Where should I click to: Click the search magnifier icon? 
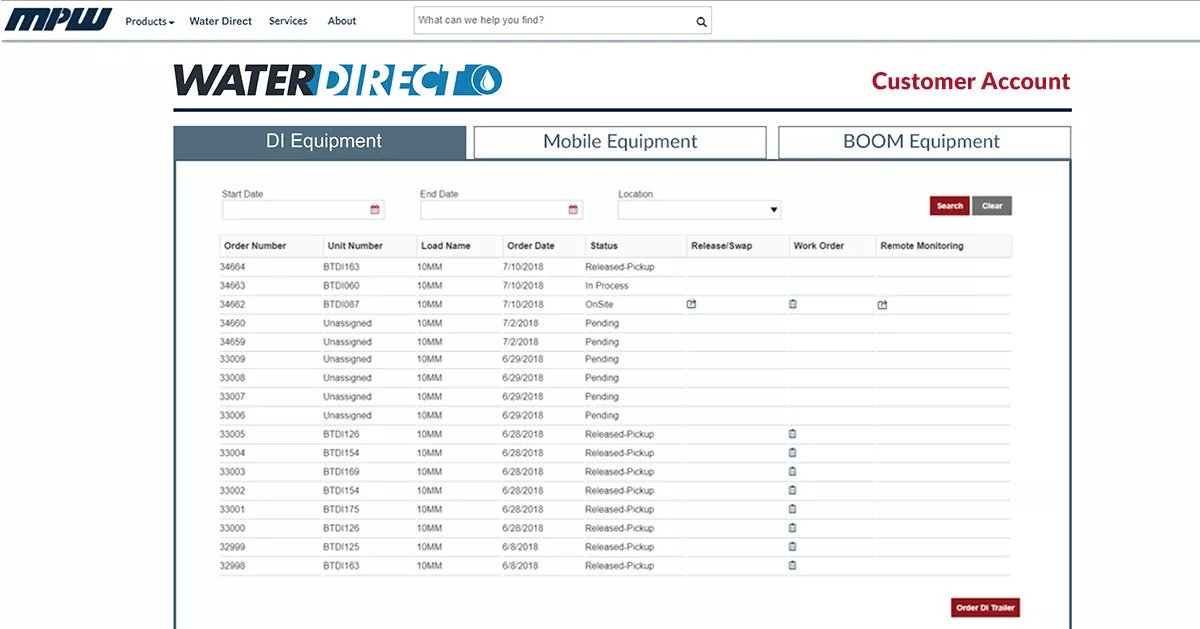tap(701, 21)
